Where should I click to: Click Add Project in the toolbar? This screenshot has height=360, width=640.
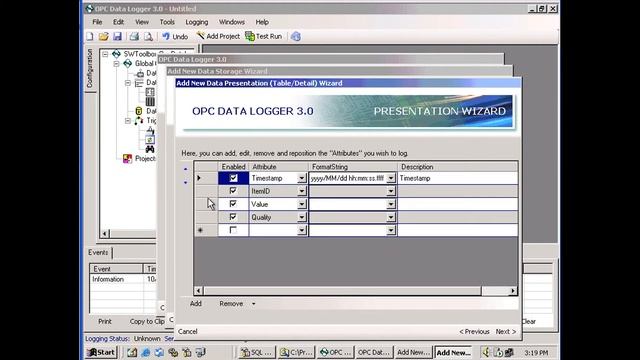pos(218,36)
